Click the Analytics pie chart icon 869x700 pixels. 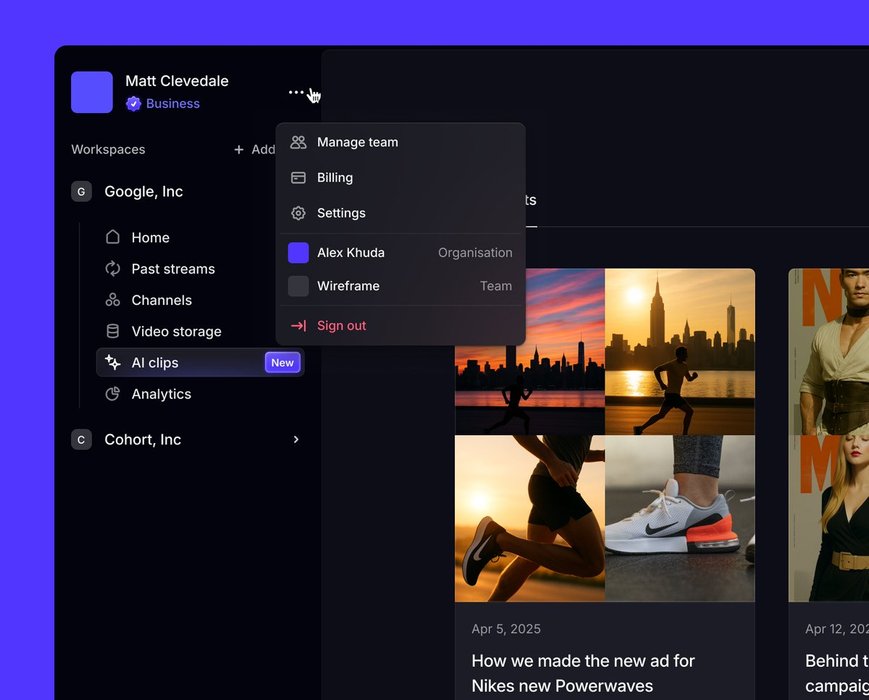[x=113, y=394]
